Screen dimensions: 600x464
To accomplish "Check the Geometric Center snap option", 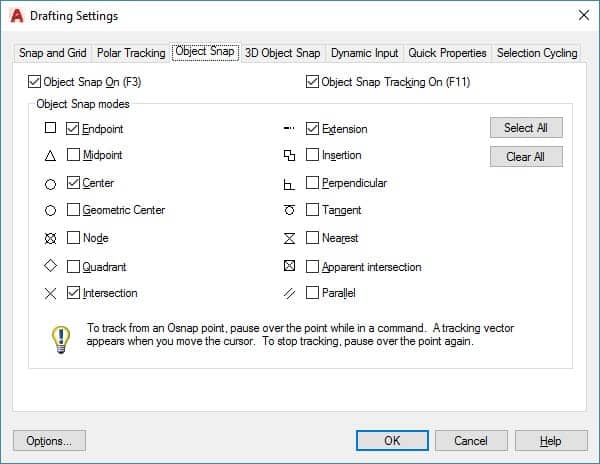I will click(73, 211).
